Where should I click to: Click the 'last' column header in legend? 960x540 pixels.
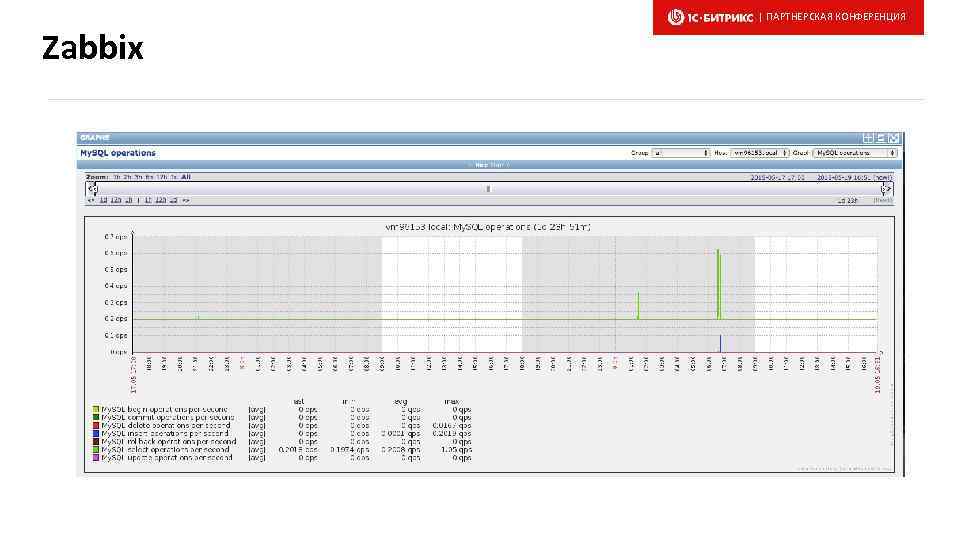tap(299, 402)
